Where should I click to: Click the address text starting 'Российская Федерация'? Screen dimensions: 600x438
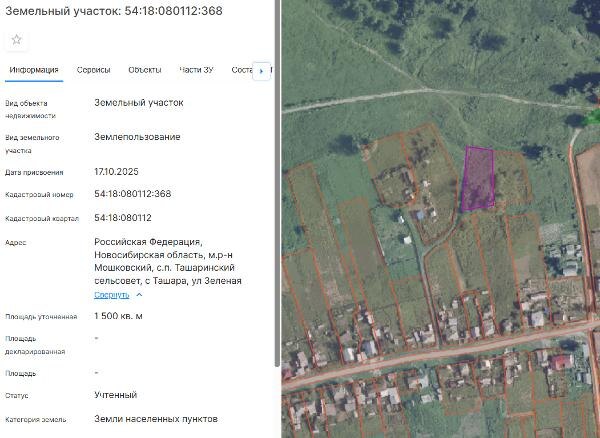coord(168,261)
